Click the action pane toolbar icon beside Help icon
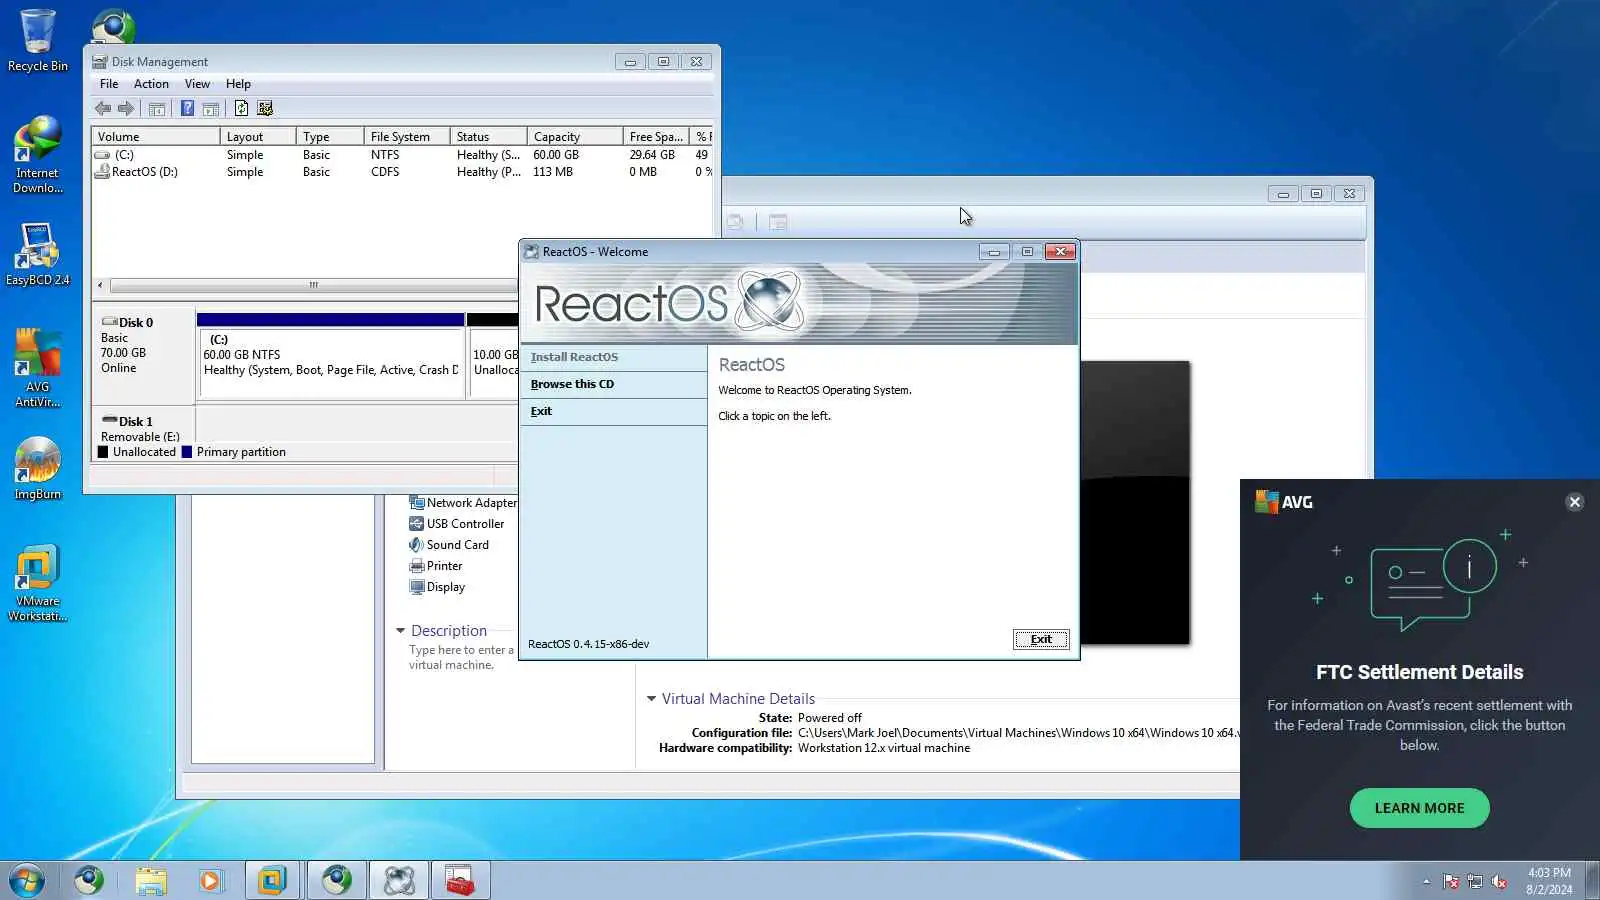 (x=211, y=108)
